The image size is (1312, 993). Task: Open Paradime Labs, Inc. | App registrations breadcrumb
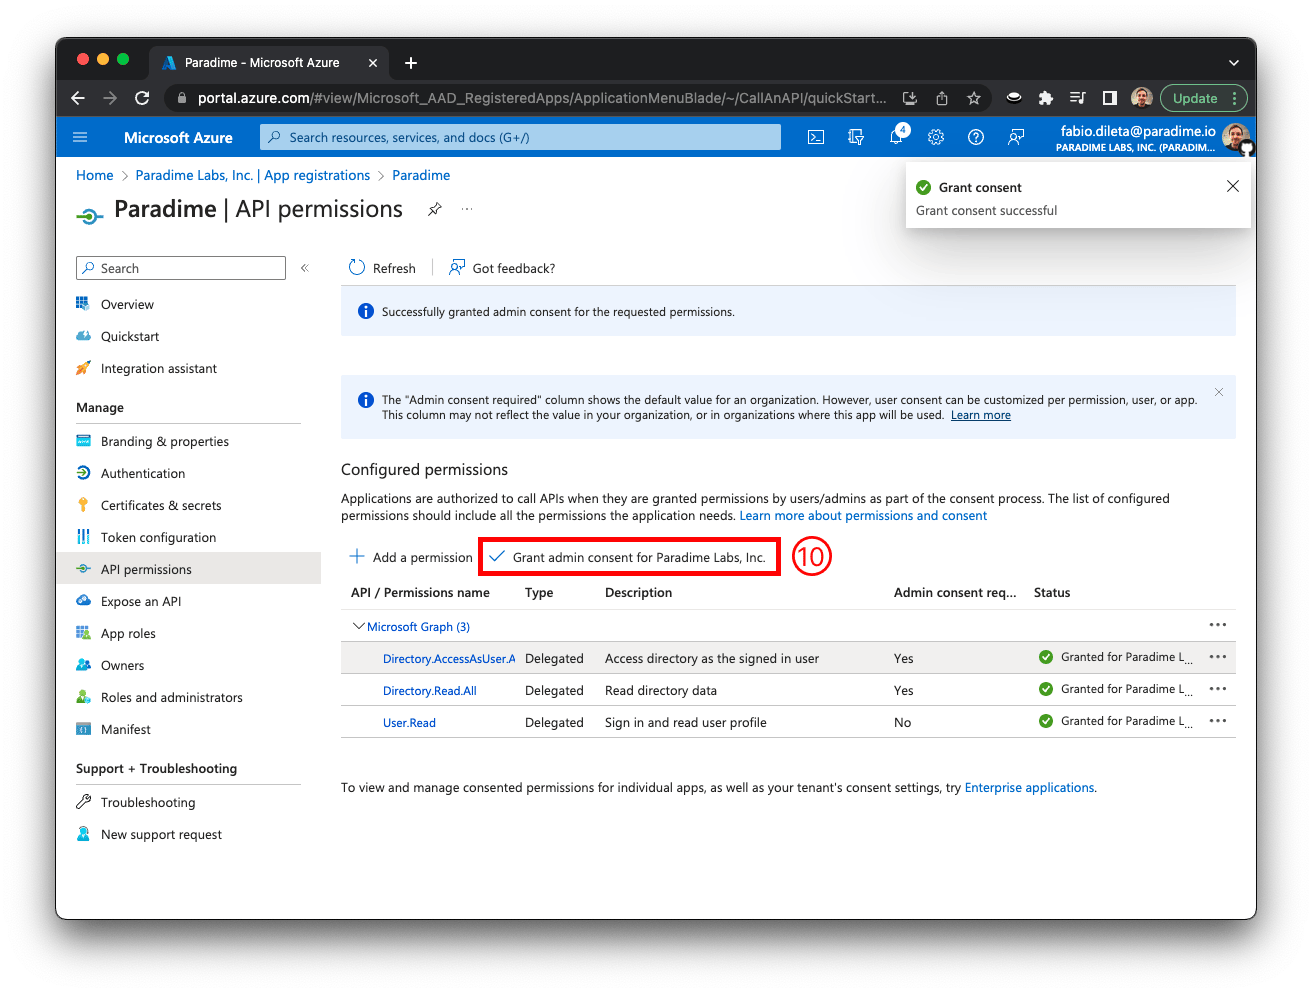(x=253, y=175)
